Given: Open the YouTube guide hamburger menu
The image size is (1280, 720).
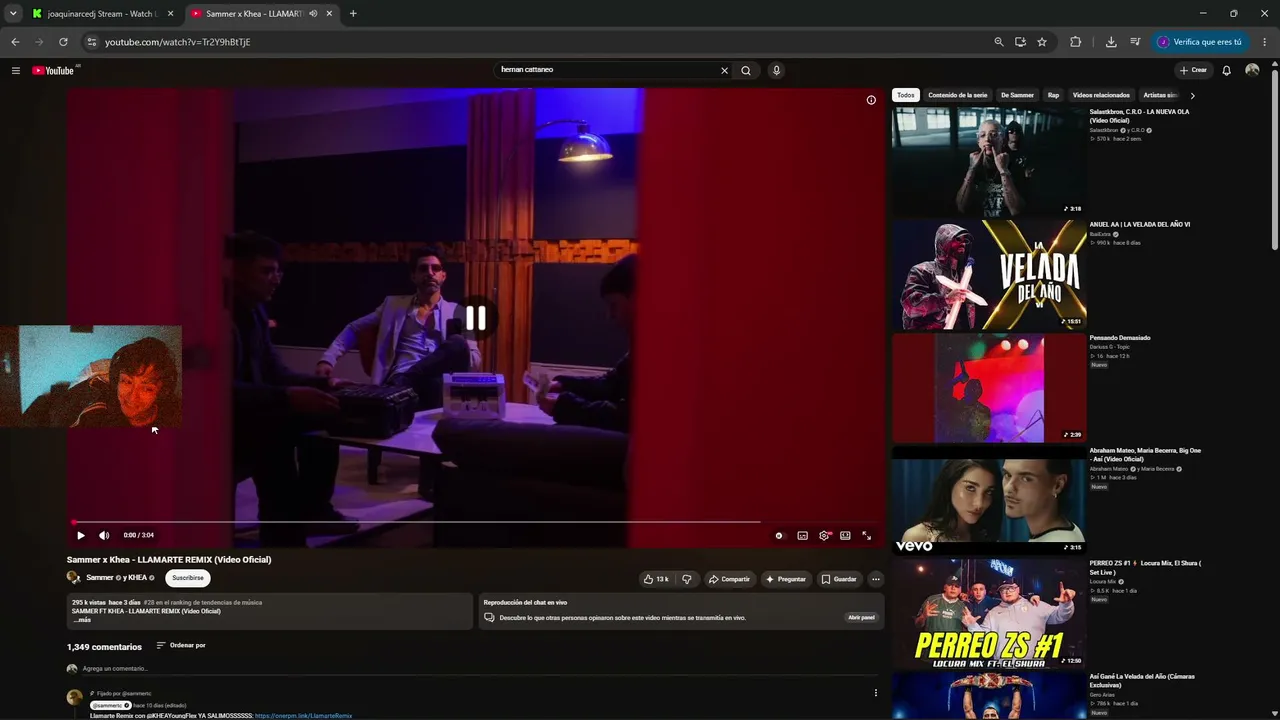Looking at the screenshot, I should point(16,70).
